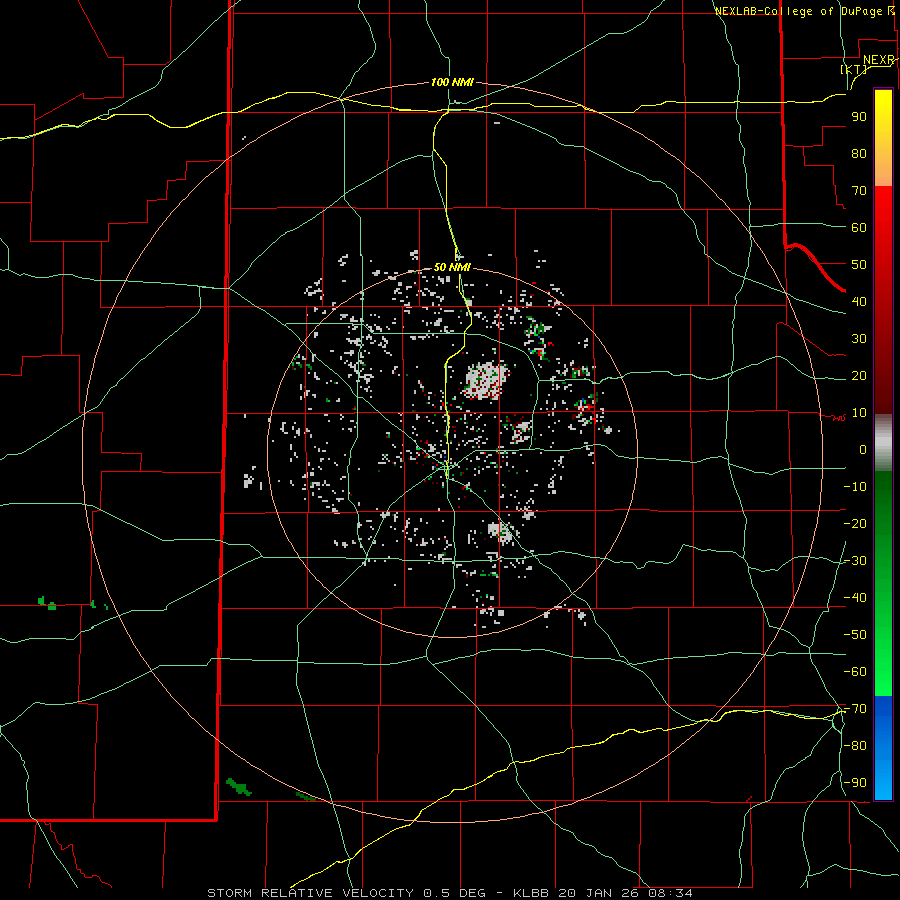900x900 pixels.
Task: Select the -70 scale label
Action: (x=855, y=709)
